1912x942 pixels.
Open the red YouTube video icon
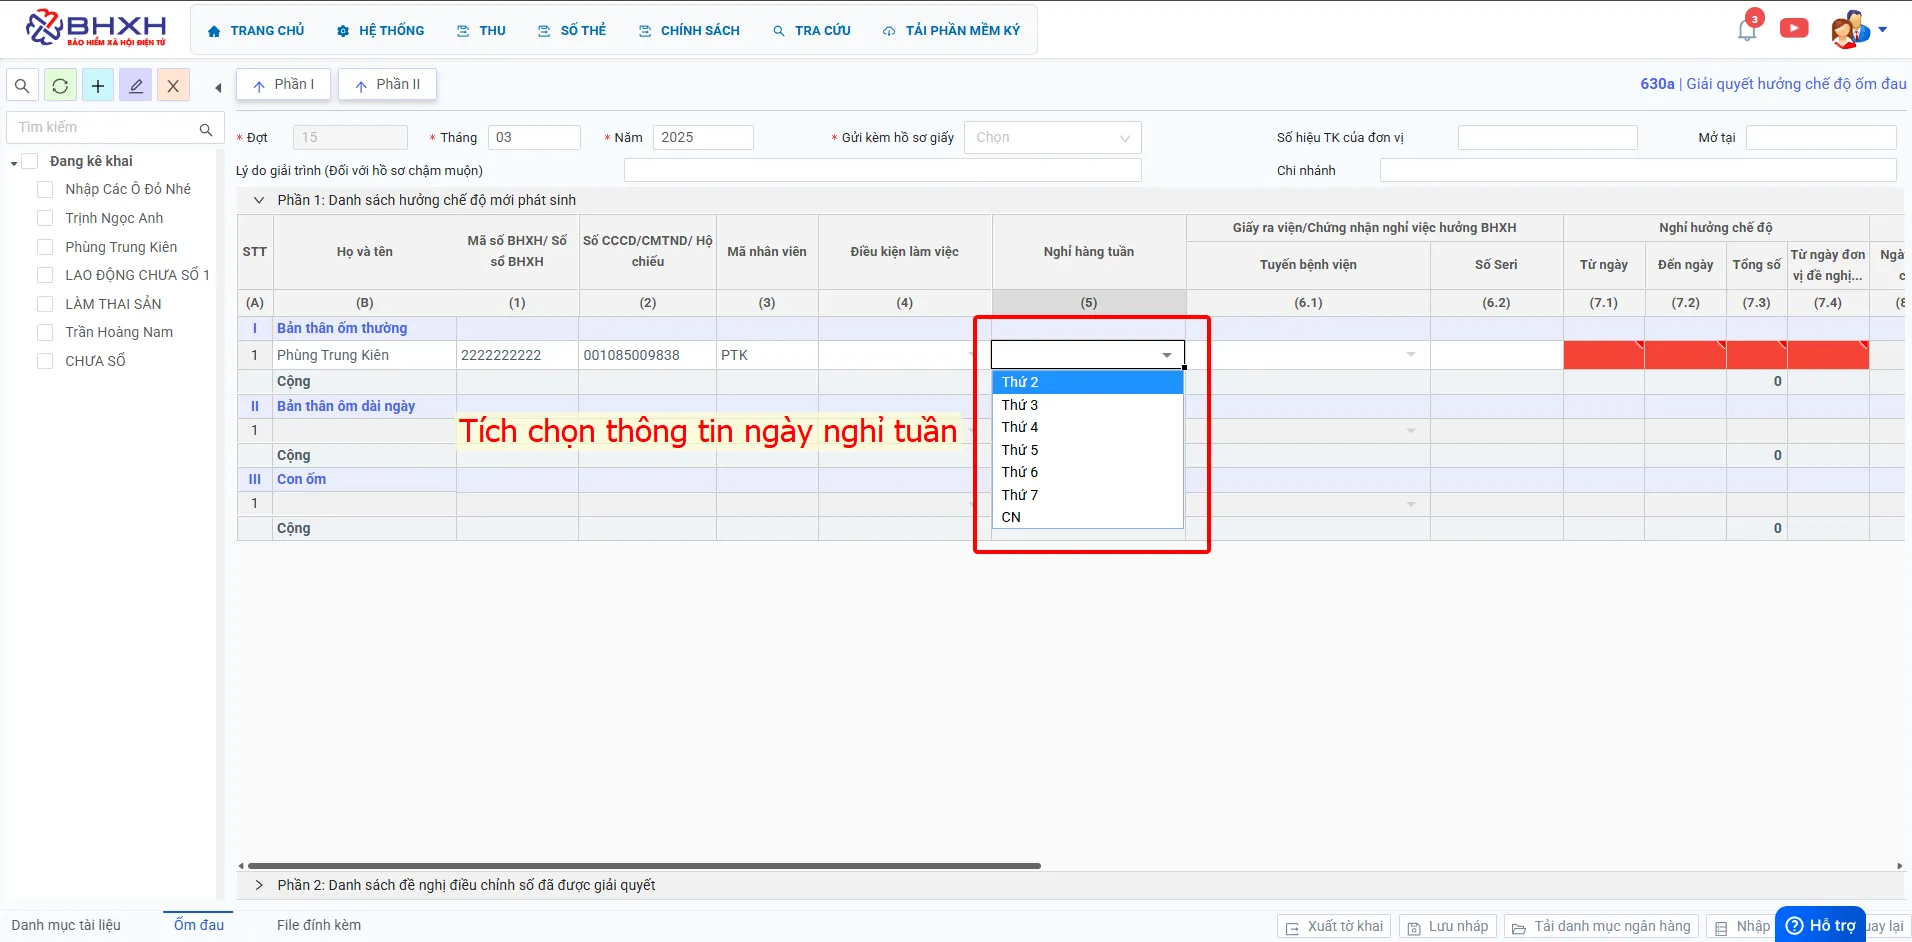coord(1794,28)
